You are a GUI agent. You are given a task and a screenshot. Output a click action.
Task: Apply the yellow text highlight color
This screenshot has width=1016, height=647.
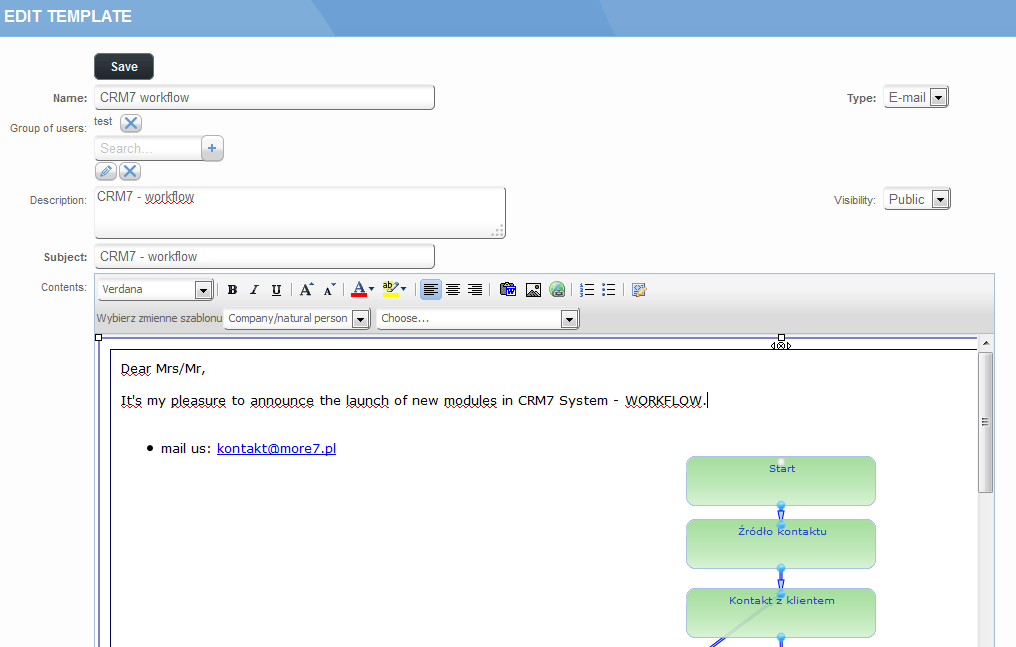[390, 289]
